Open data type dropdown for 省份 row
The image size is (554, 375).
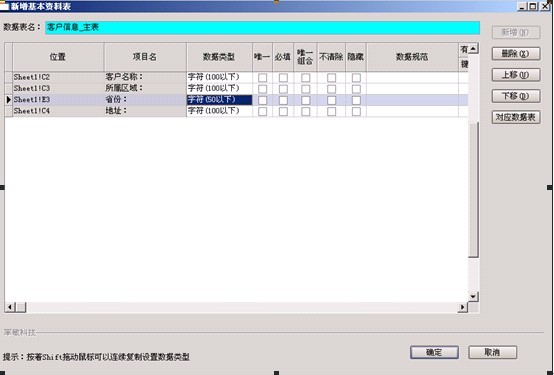click(219, 100)
